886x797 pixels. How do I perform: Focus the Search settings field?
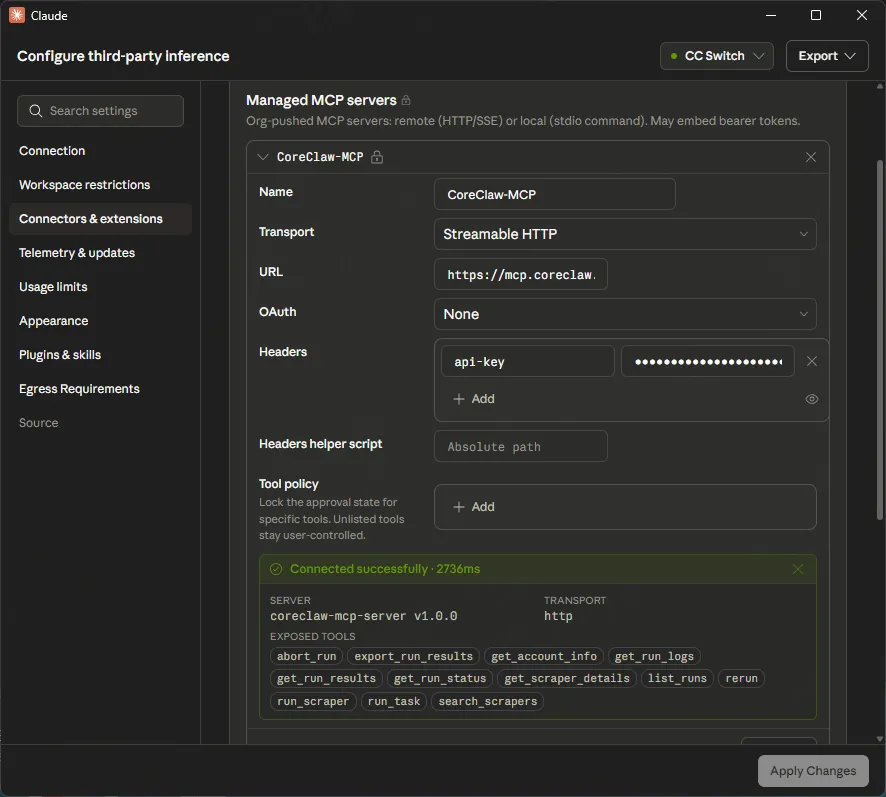pyautogui.click(x=101, y=111)
